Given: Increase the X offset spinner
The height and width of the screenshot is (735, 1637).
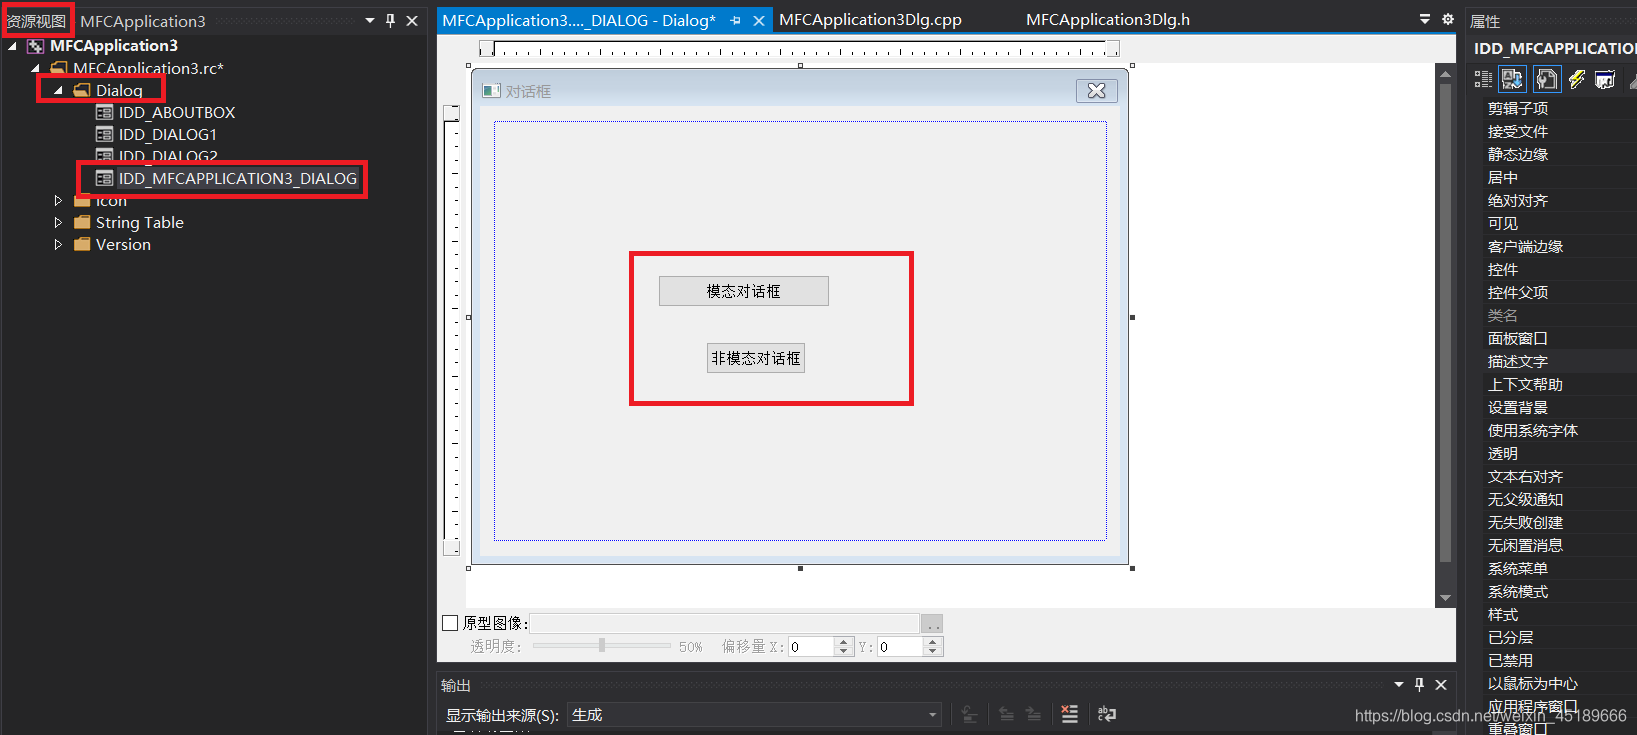Looking at the screenshot, I should [x=843, y=642].
